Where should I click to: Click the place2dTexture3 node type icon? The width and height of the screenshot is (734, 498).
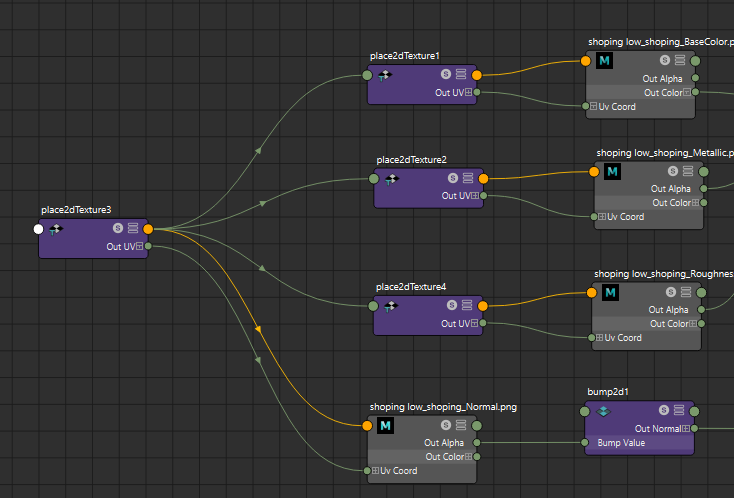56,229
